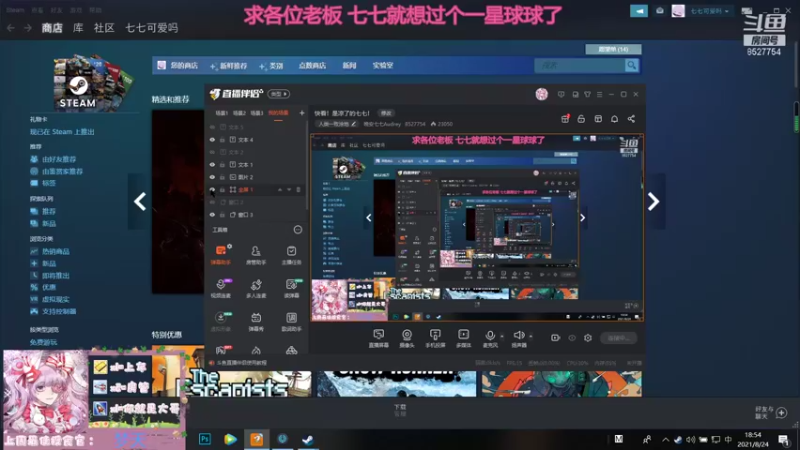Delete the 全屏 1 source with trash icon
Screen dimensions: 800x450
click(x=298, y=190)
